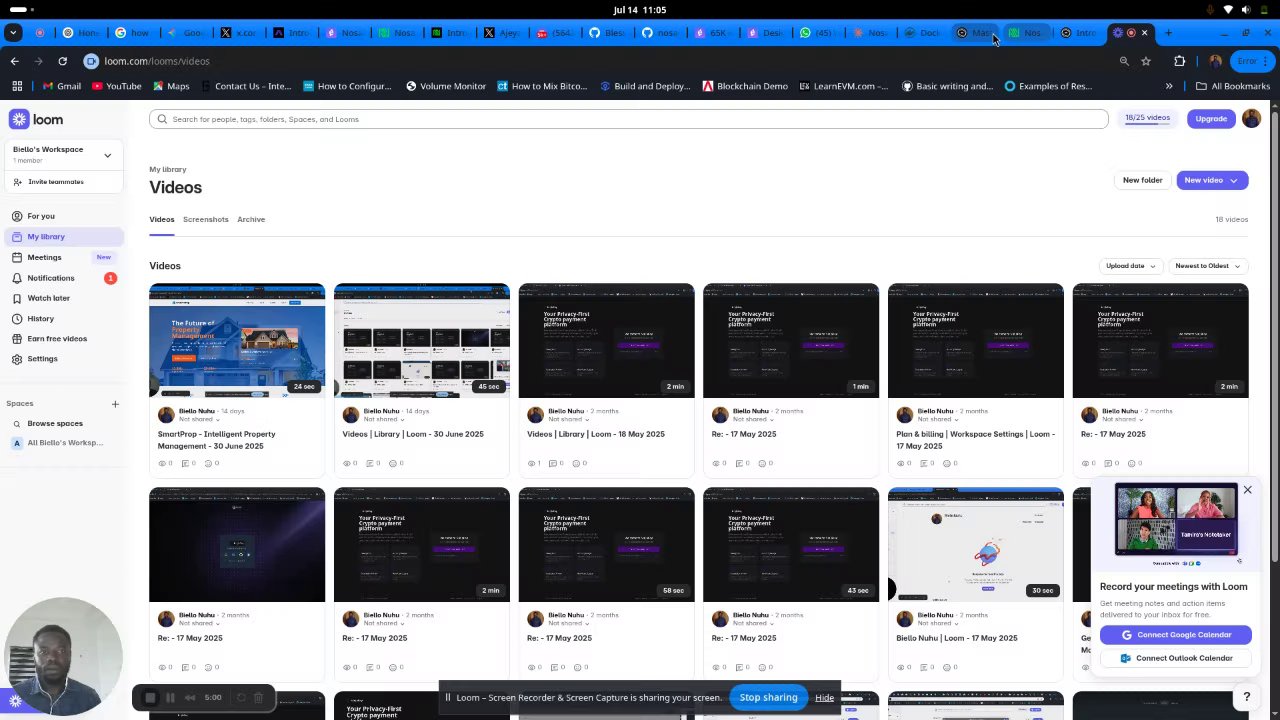Open History in the sidebar
Image resolution: width=1280 pixels, height=720 pixels.
40,318
